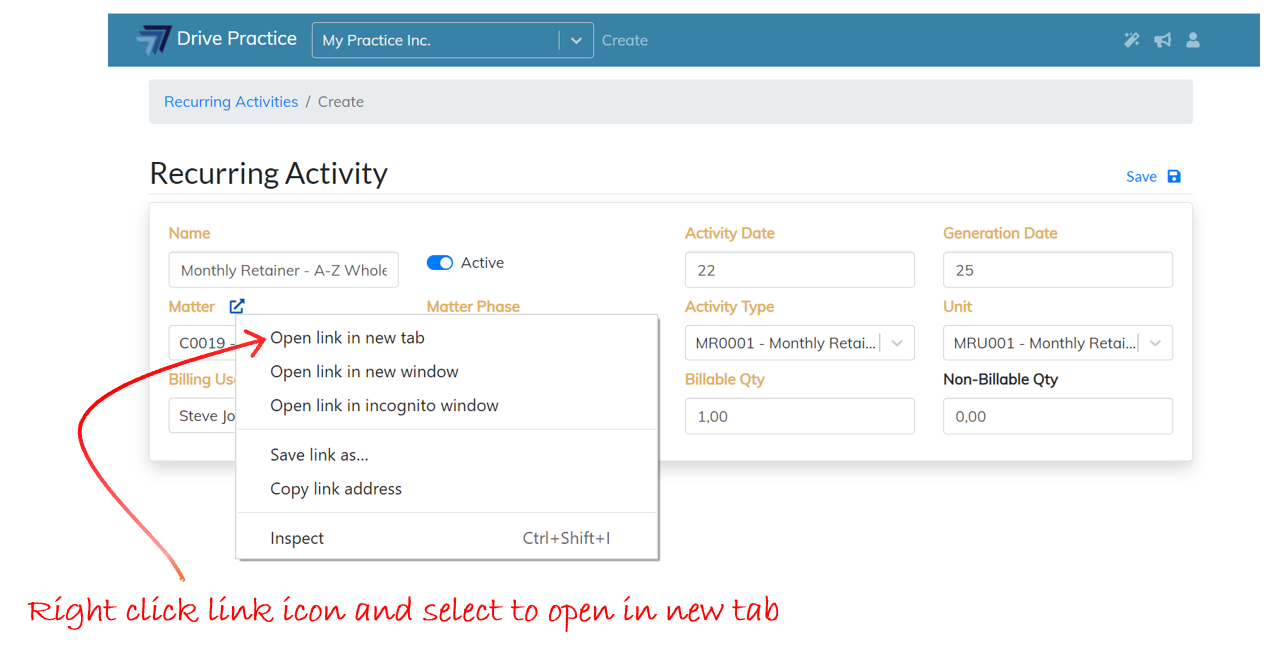Click the Save floppy disk icon
The width and height of the screenshot is (1274, 661).
(1174, 176)
